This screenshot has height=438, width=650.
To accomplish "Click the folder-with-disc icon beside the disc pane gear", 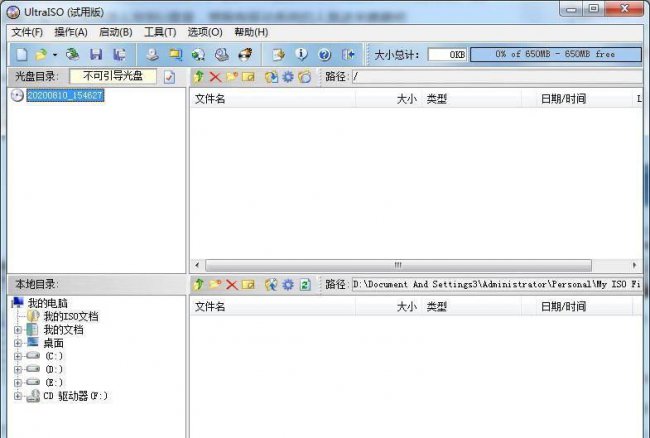I will [x=305, y=77].
